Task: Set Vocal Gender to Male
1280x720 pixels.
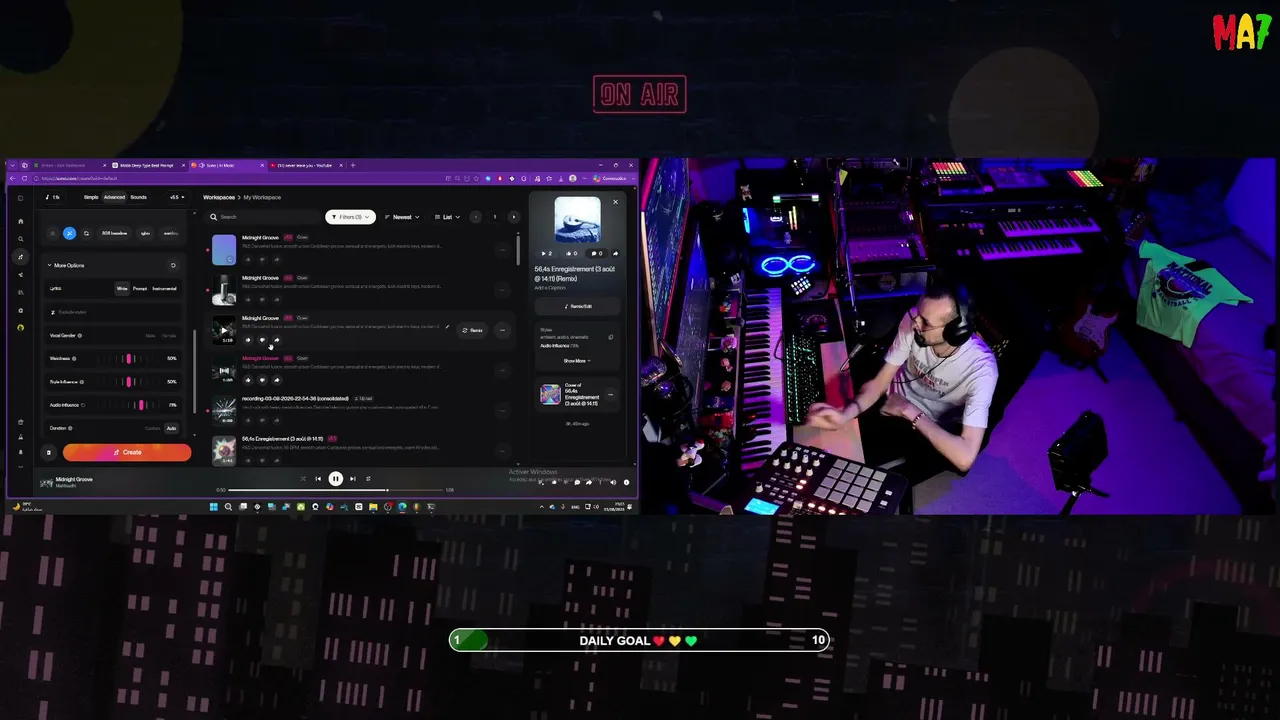Action: (x=150, y=336)
